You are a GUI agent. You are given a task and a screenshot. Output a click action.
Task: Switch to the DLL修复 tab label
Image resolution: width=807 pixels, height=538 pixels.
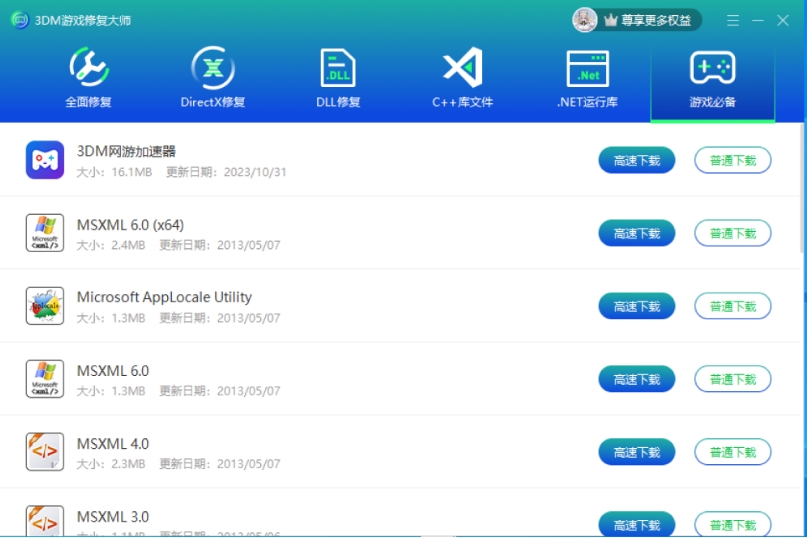[338, 102]
